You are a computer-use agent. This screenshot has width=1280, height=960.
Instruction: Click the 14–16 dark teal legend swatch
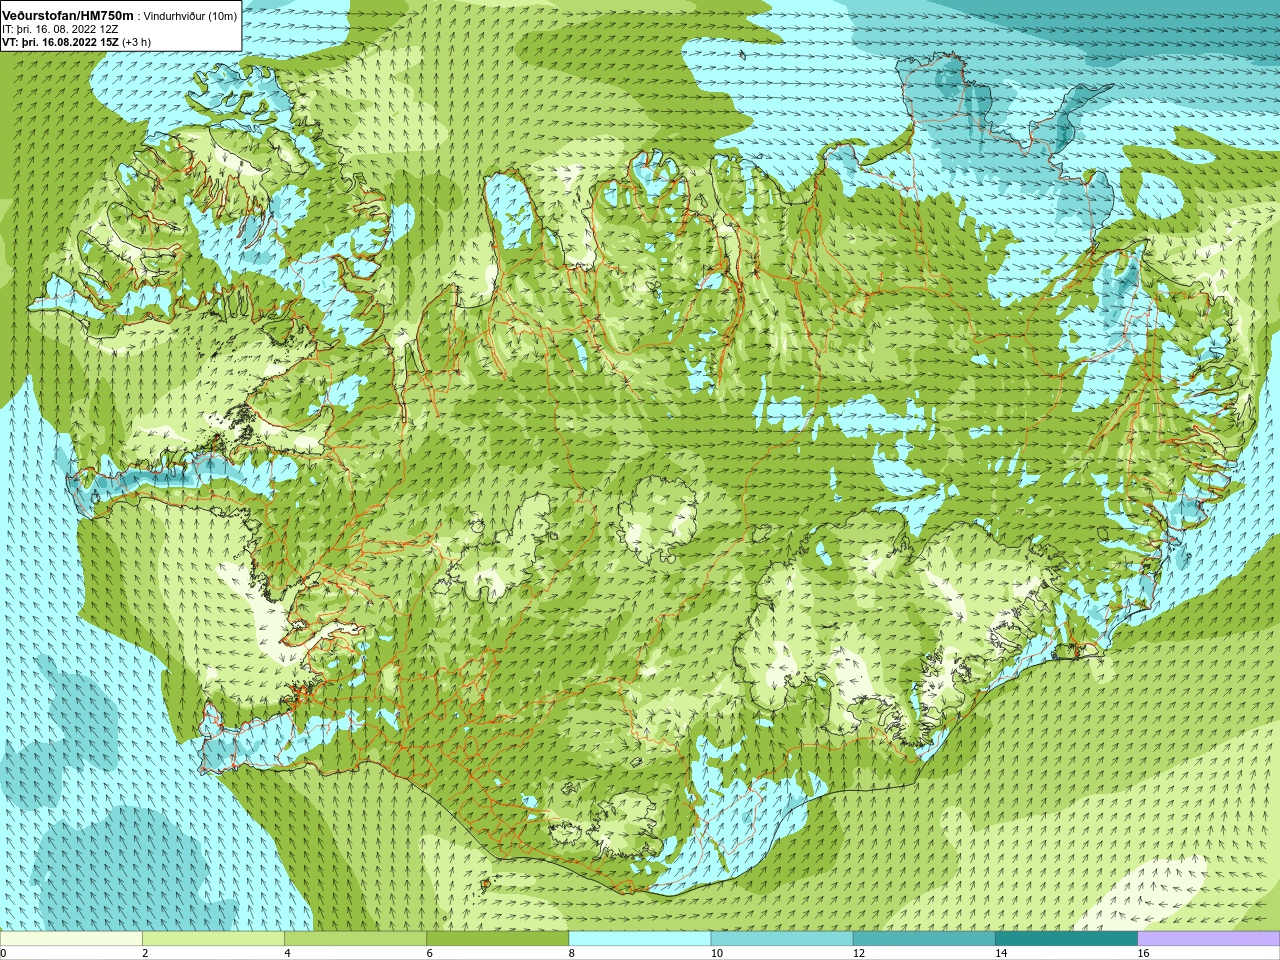(x=1066, y=939)
